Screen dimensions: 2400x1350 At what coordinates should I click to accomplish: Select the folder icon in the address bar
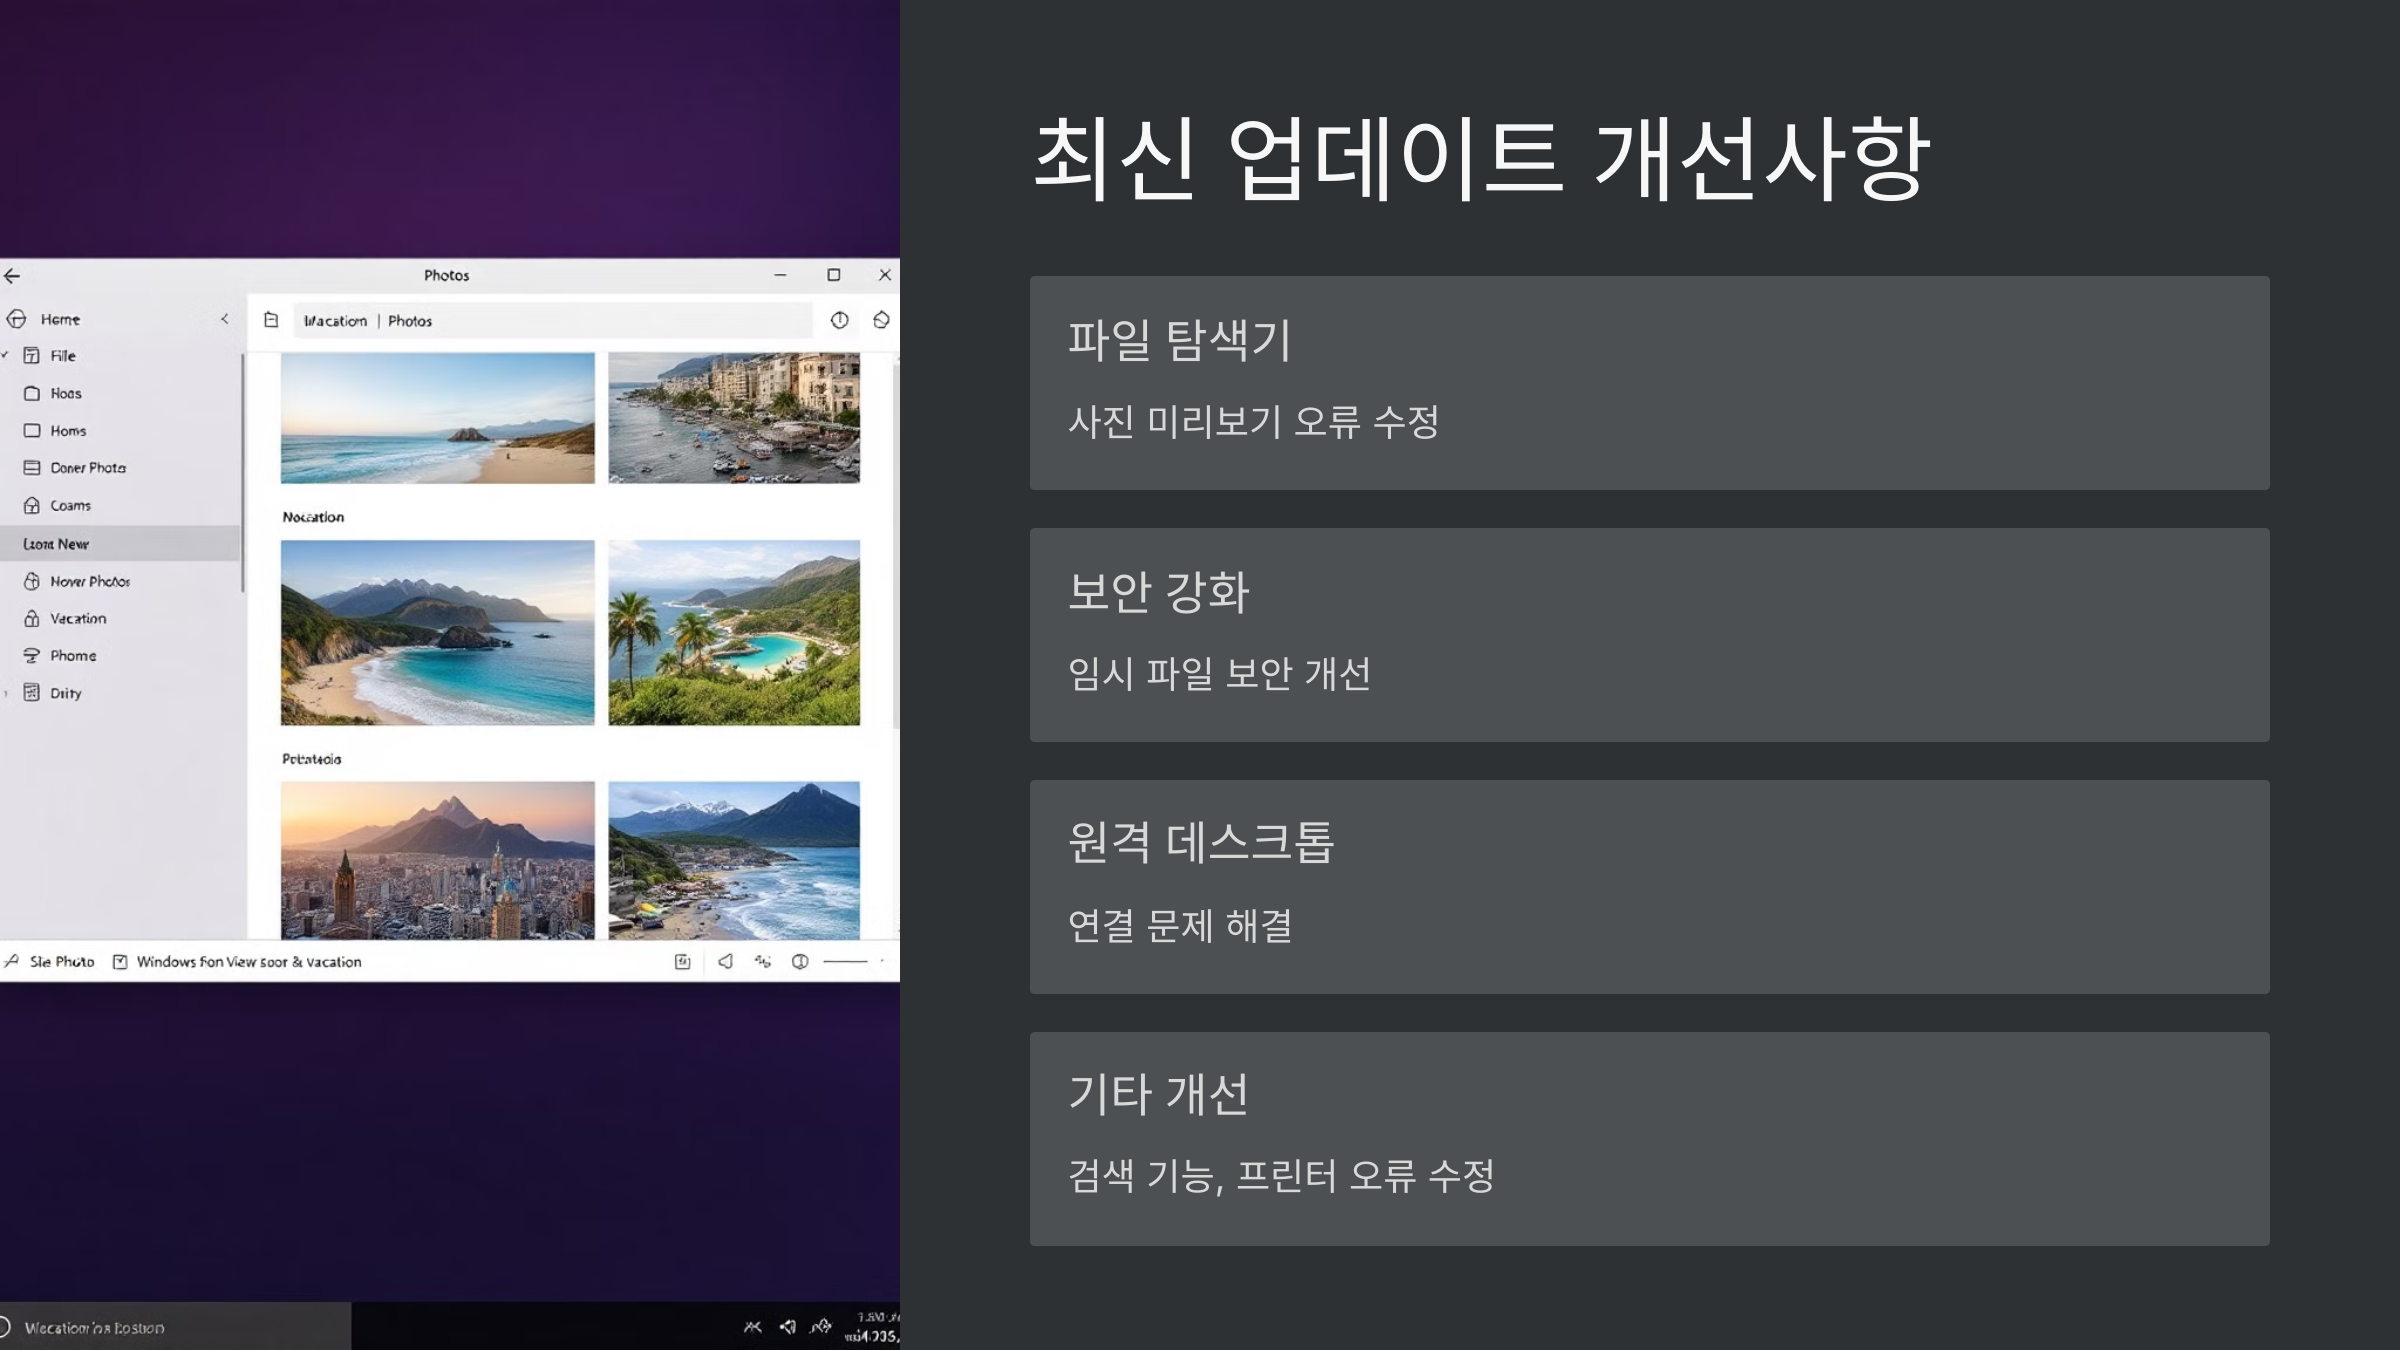[270, 320]
